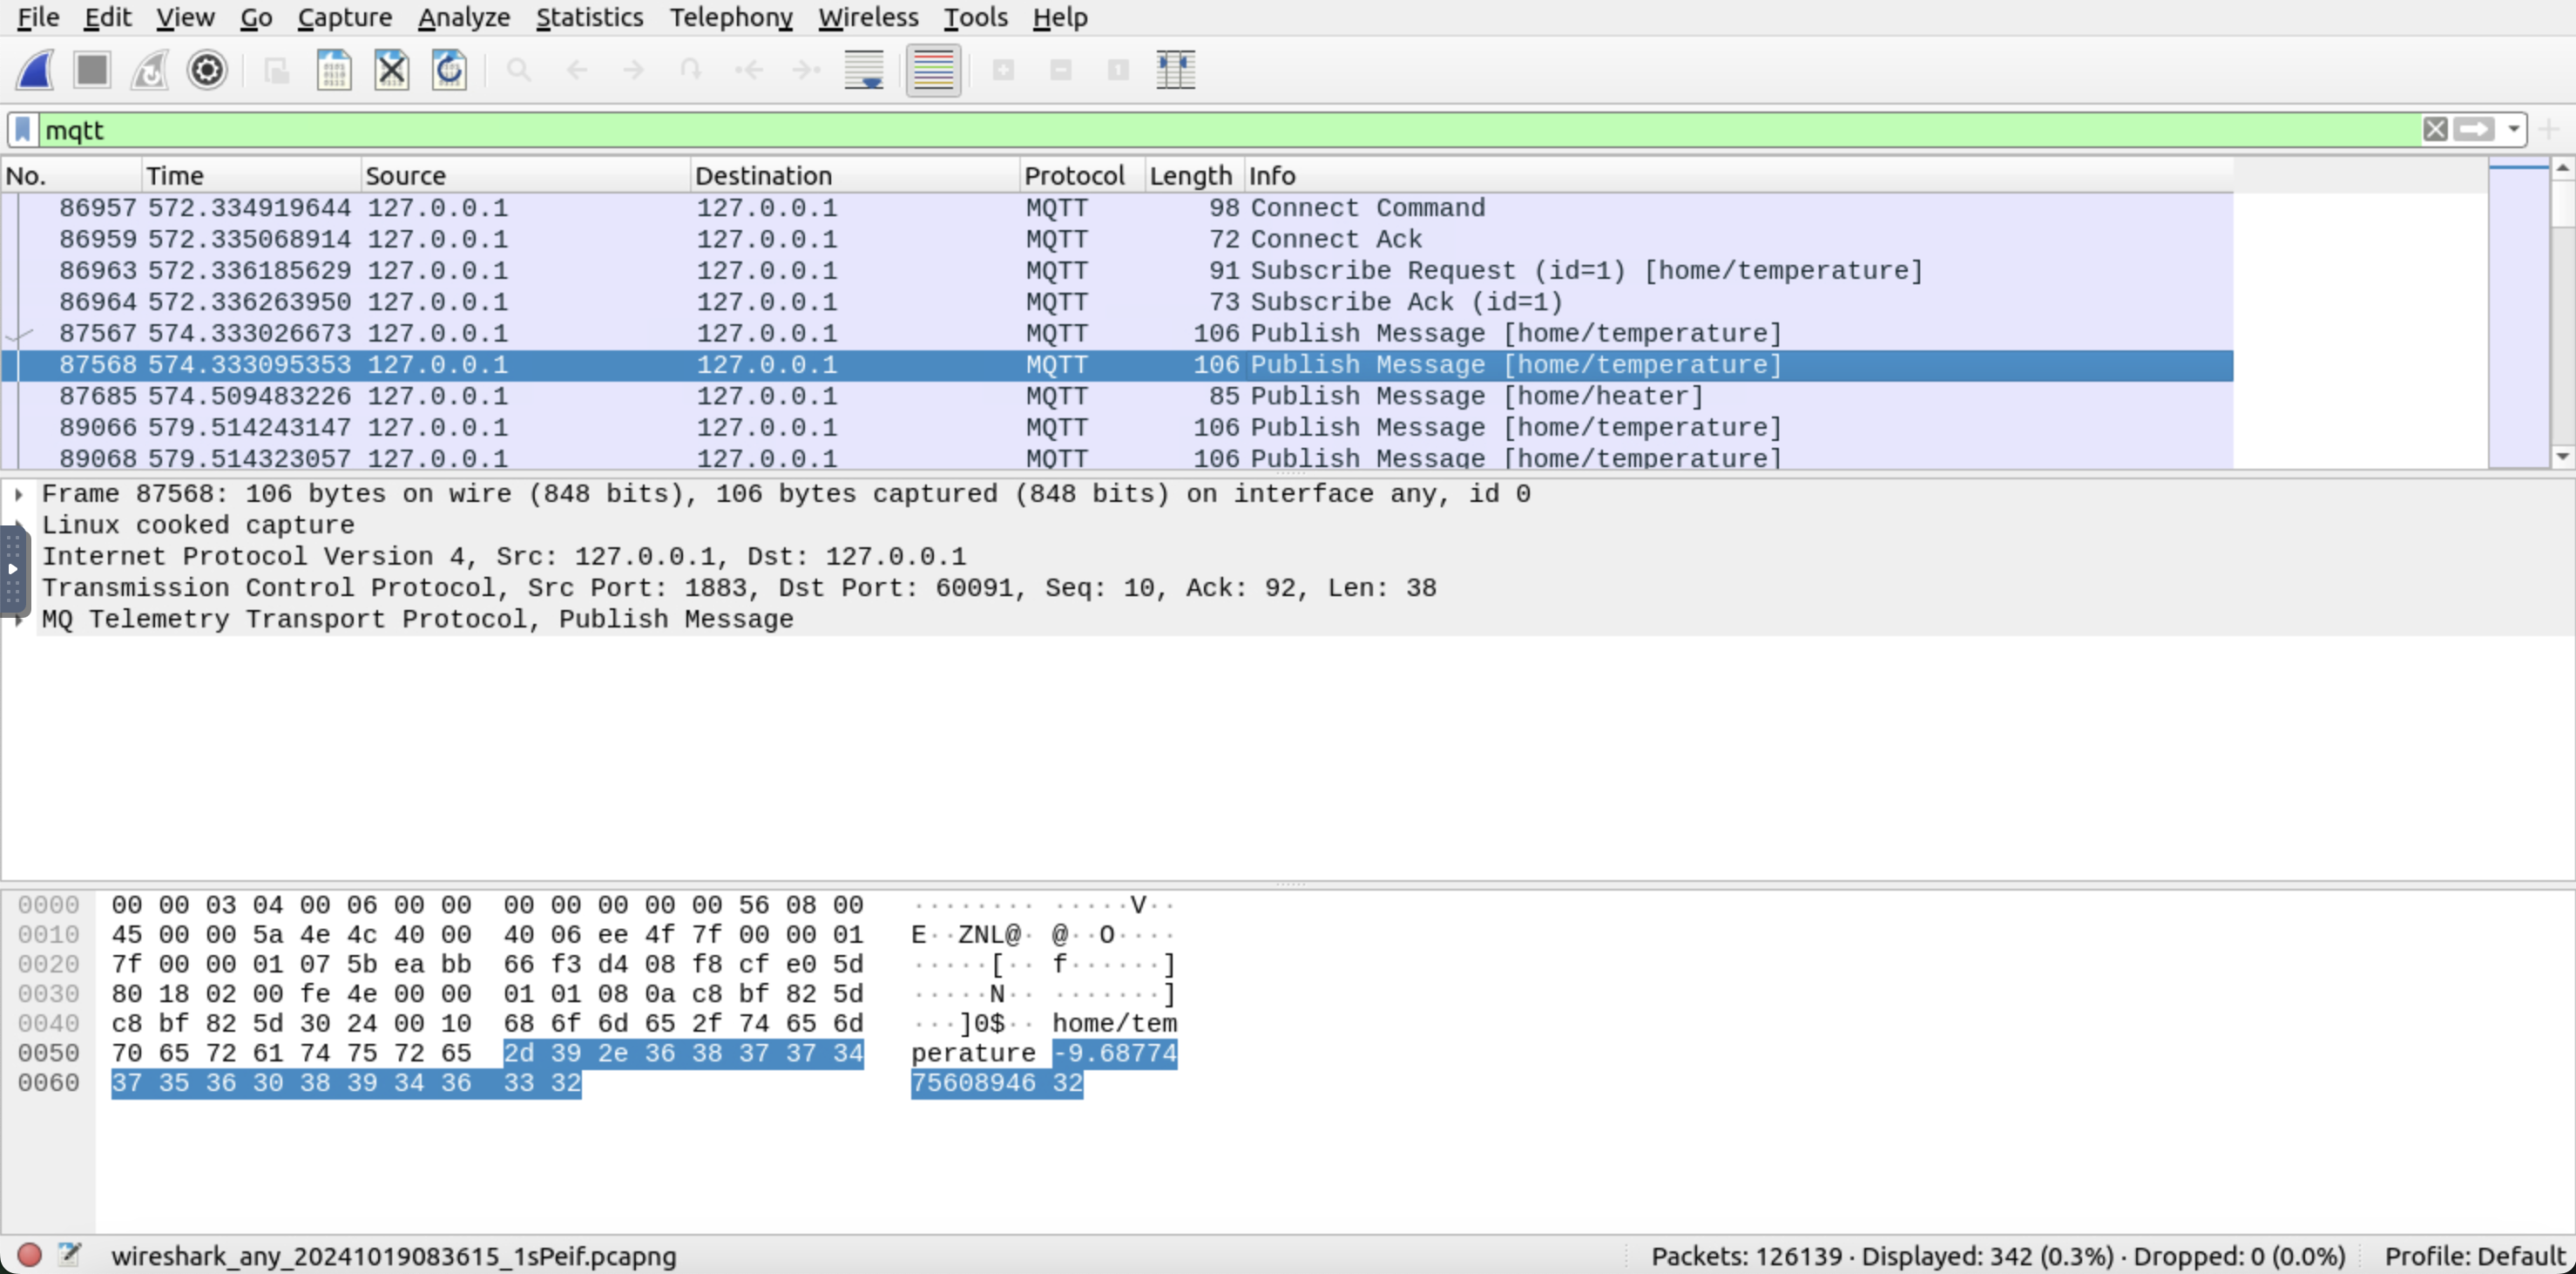Open recent display filters dropdown

2513,130
